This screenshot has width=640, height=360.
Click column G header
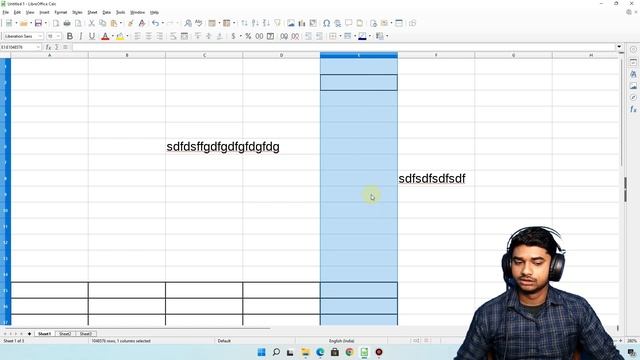(x=513, y=55)
